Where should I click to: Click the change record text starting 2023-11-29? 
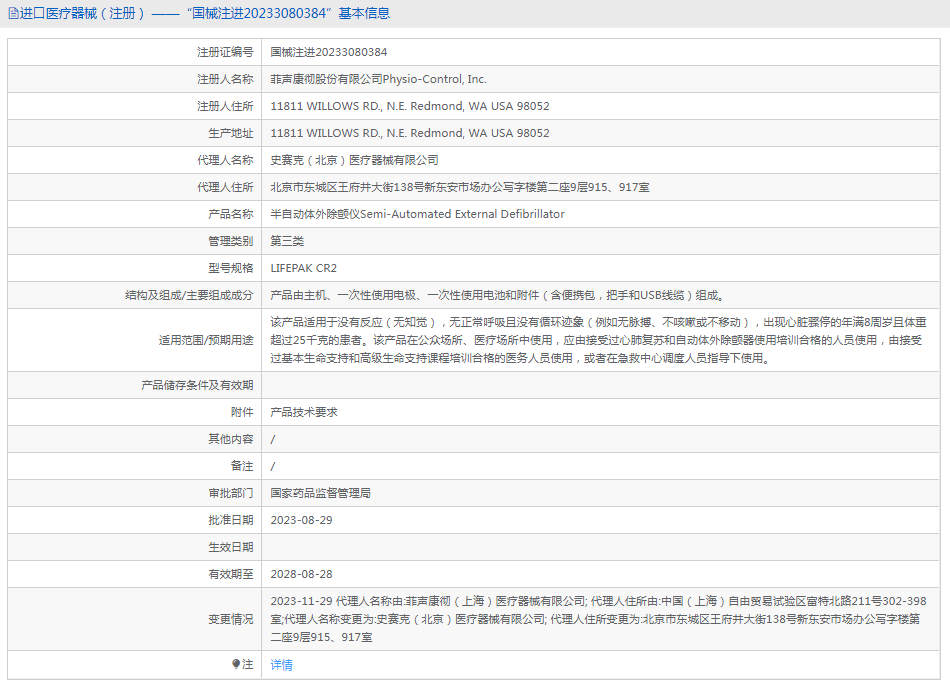point(599,619)
